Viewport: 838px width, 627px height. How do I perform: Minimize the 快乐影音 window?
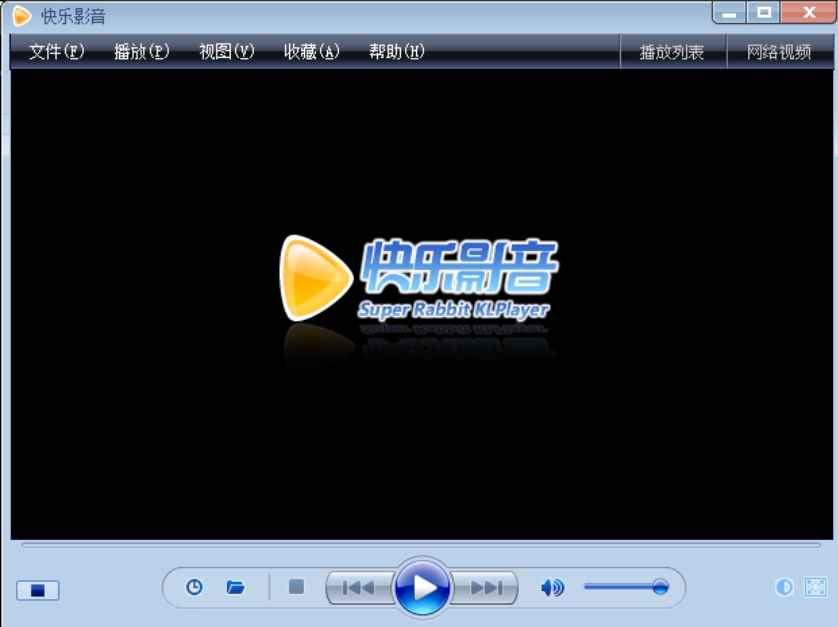pos(729,13)
